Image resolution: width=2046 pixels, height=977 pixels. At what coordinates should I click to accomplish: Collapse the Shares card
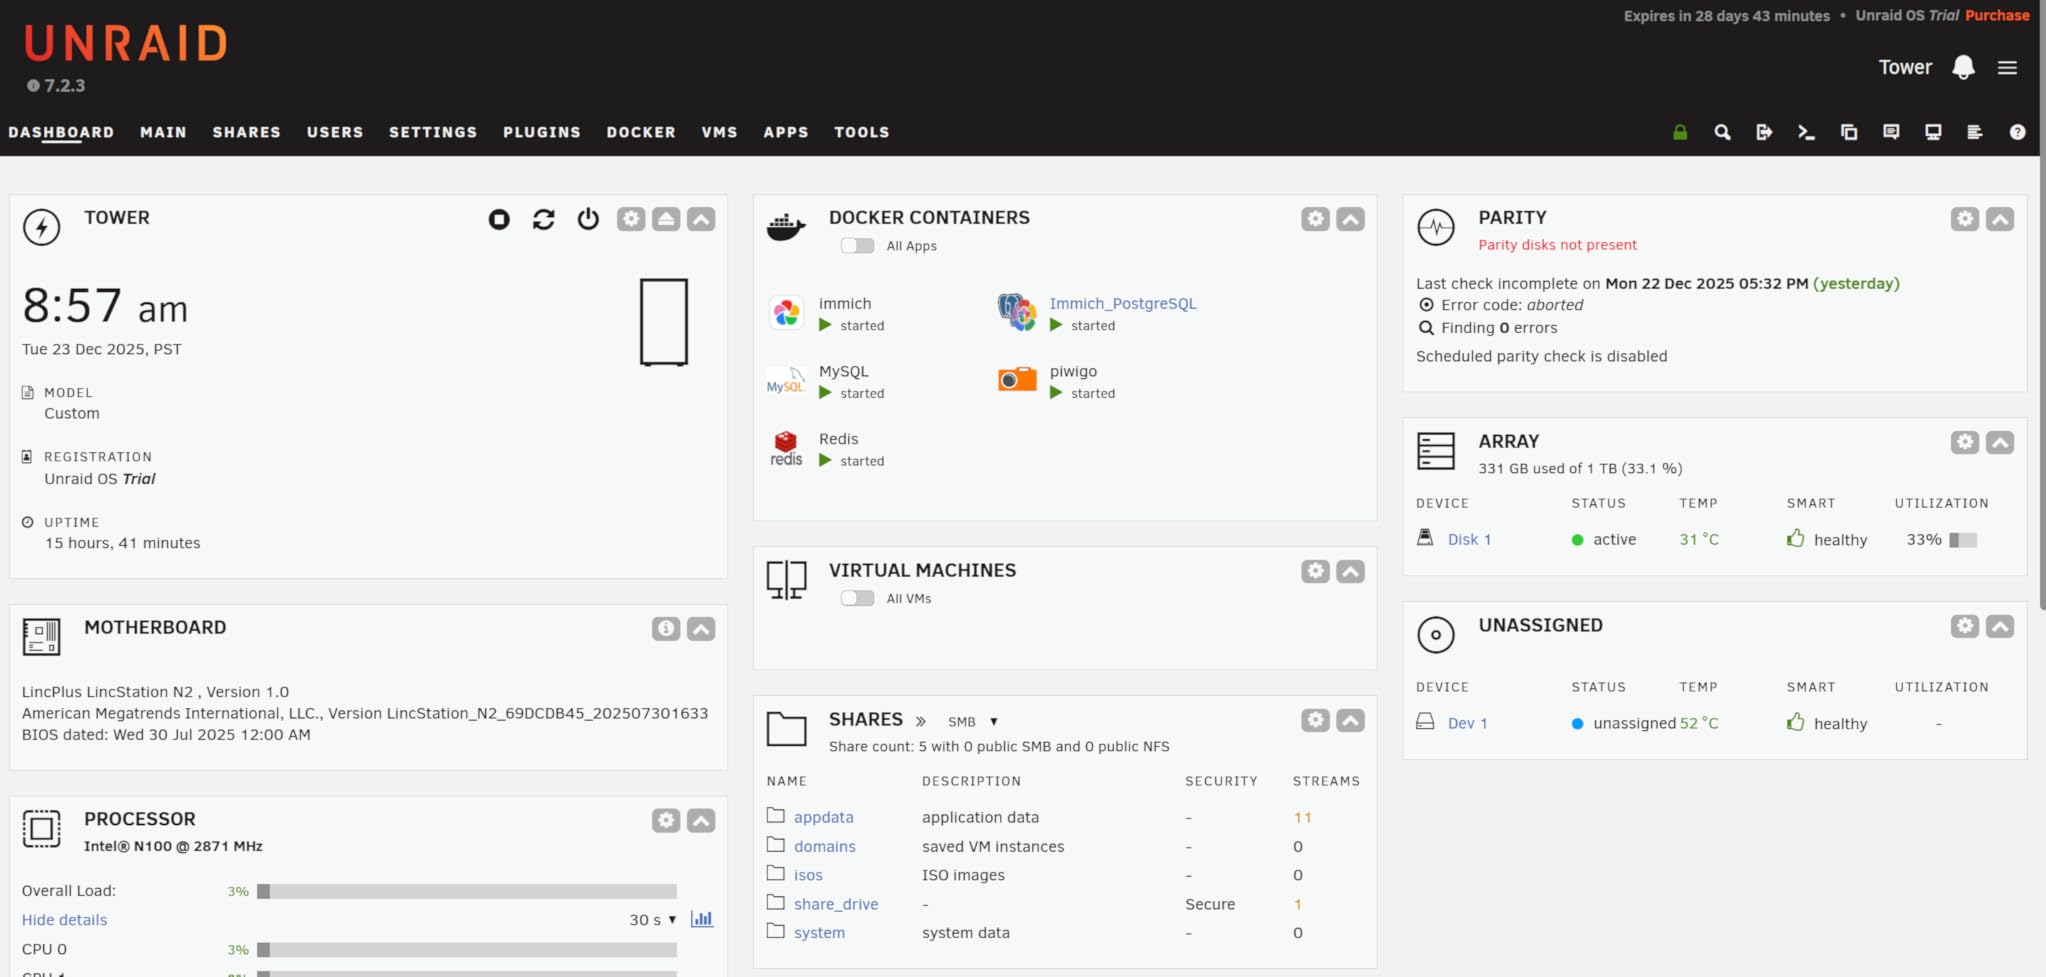[1351, 720]
